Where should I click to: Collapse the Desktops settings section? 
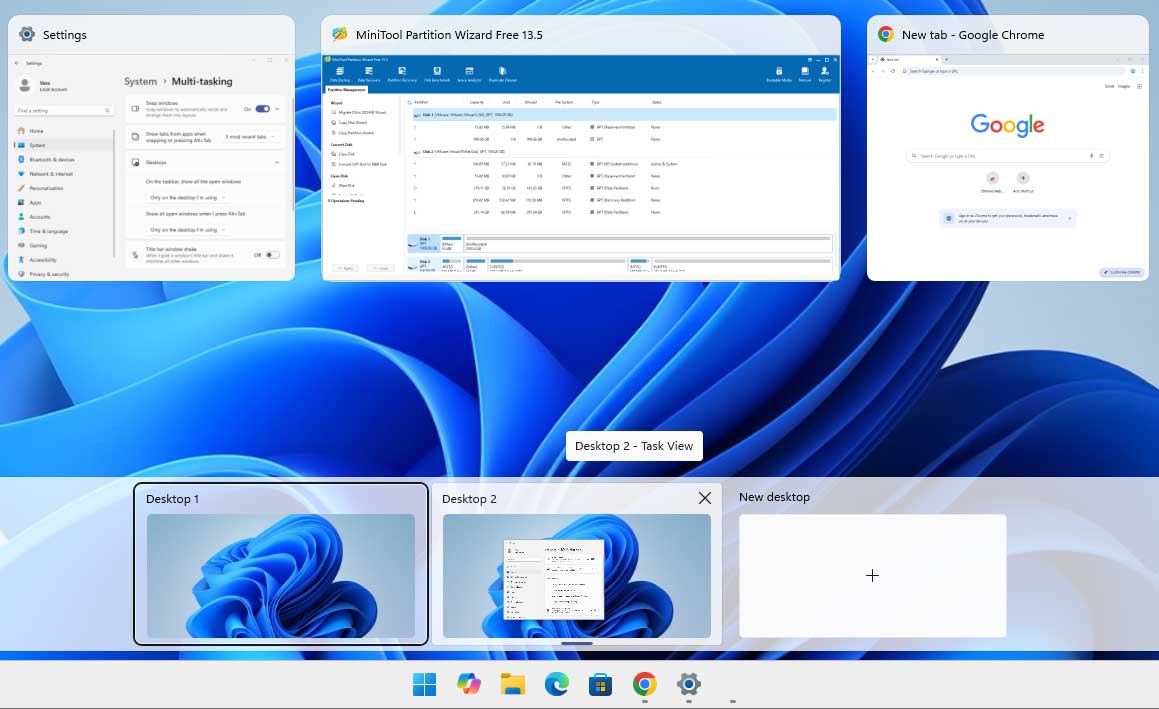coord(275,163)
